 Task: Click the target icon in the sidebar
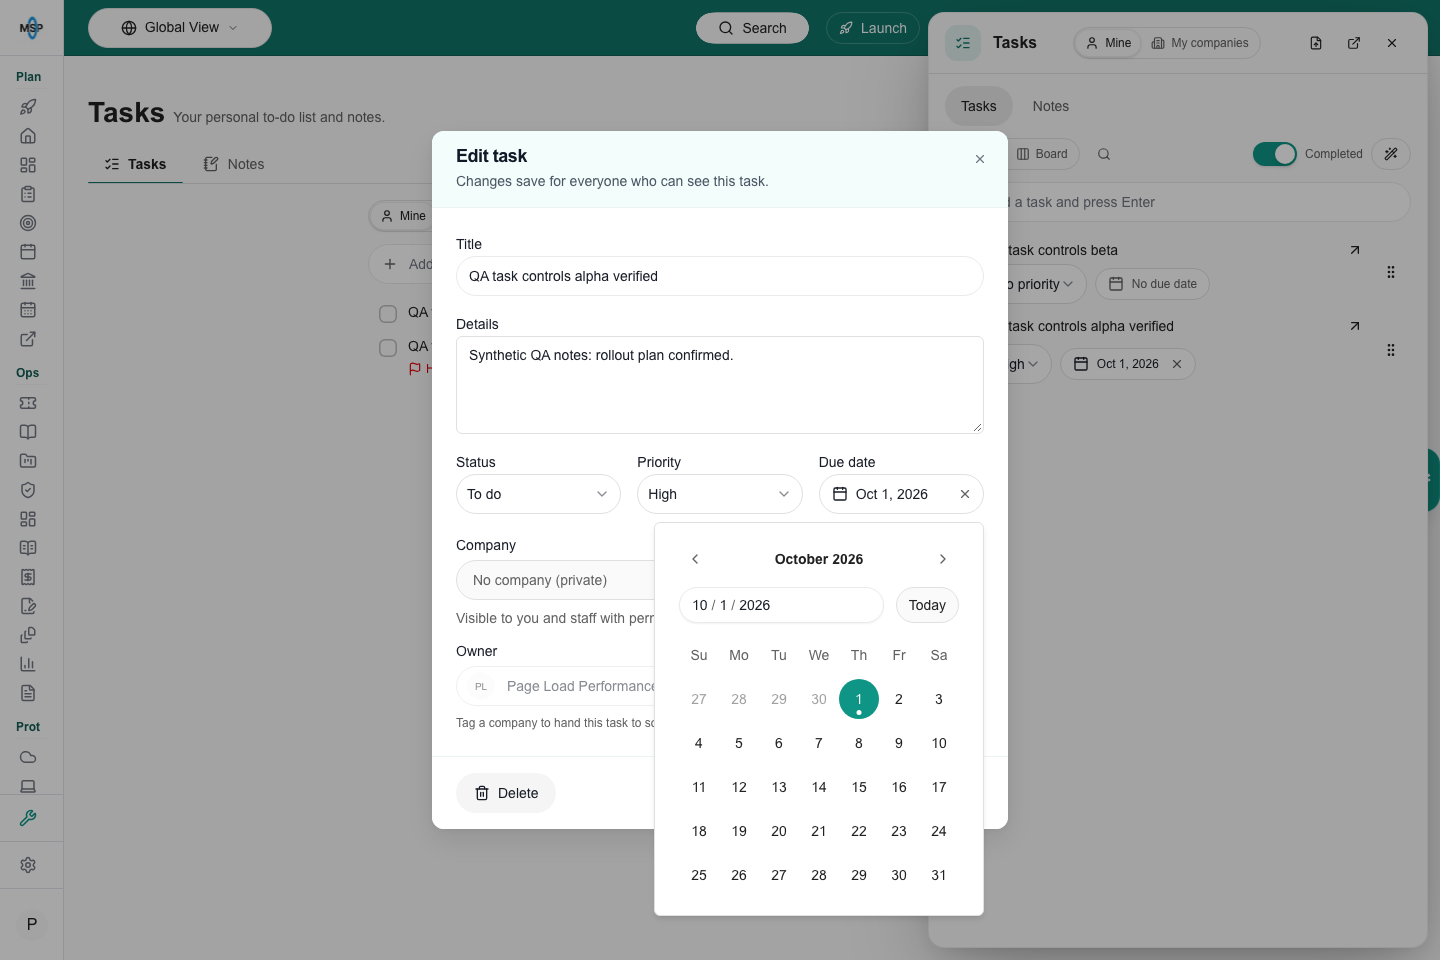tap(28, 223)
